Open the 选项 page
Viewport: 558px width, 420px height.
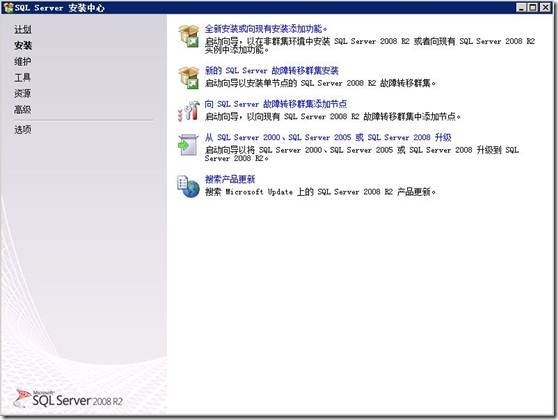coord(23,130)
